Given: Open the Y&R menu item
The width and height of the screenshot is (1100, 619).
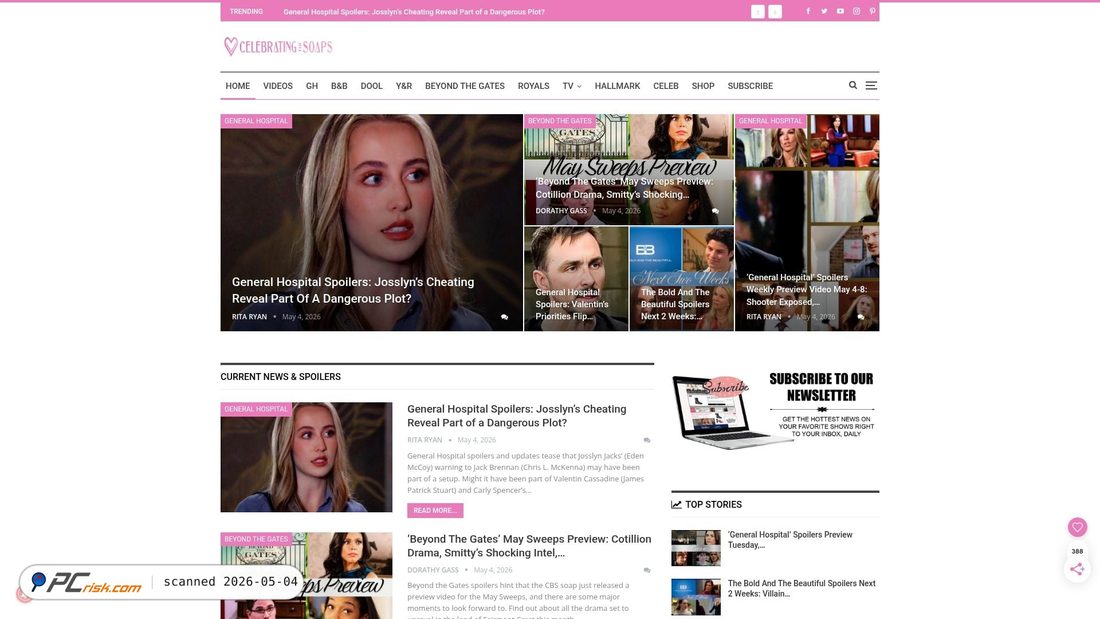Looking at the screenshot, I should [404, 86].
